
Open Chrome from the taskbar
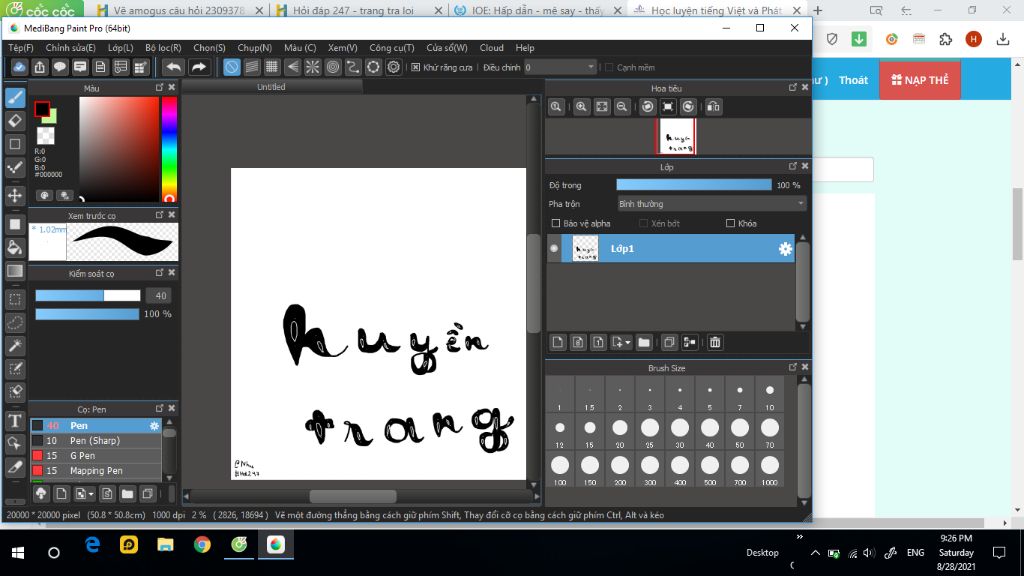(202, 545)
